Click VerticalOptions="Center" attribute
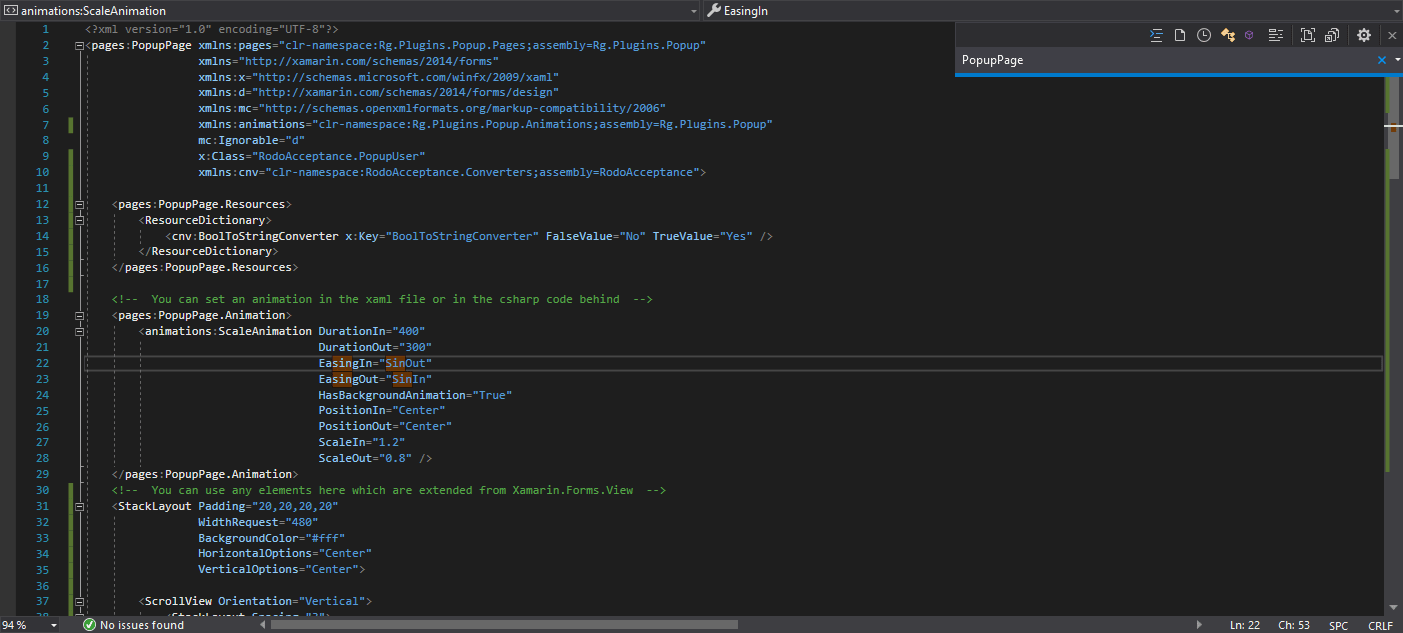This screenshot has height=633, width=1403. [278, 569]
